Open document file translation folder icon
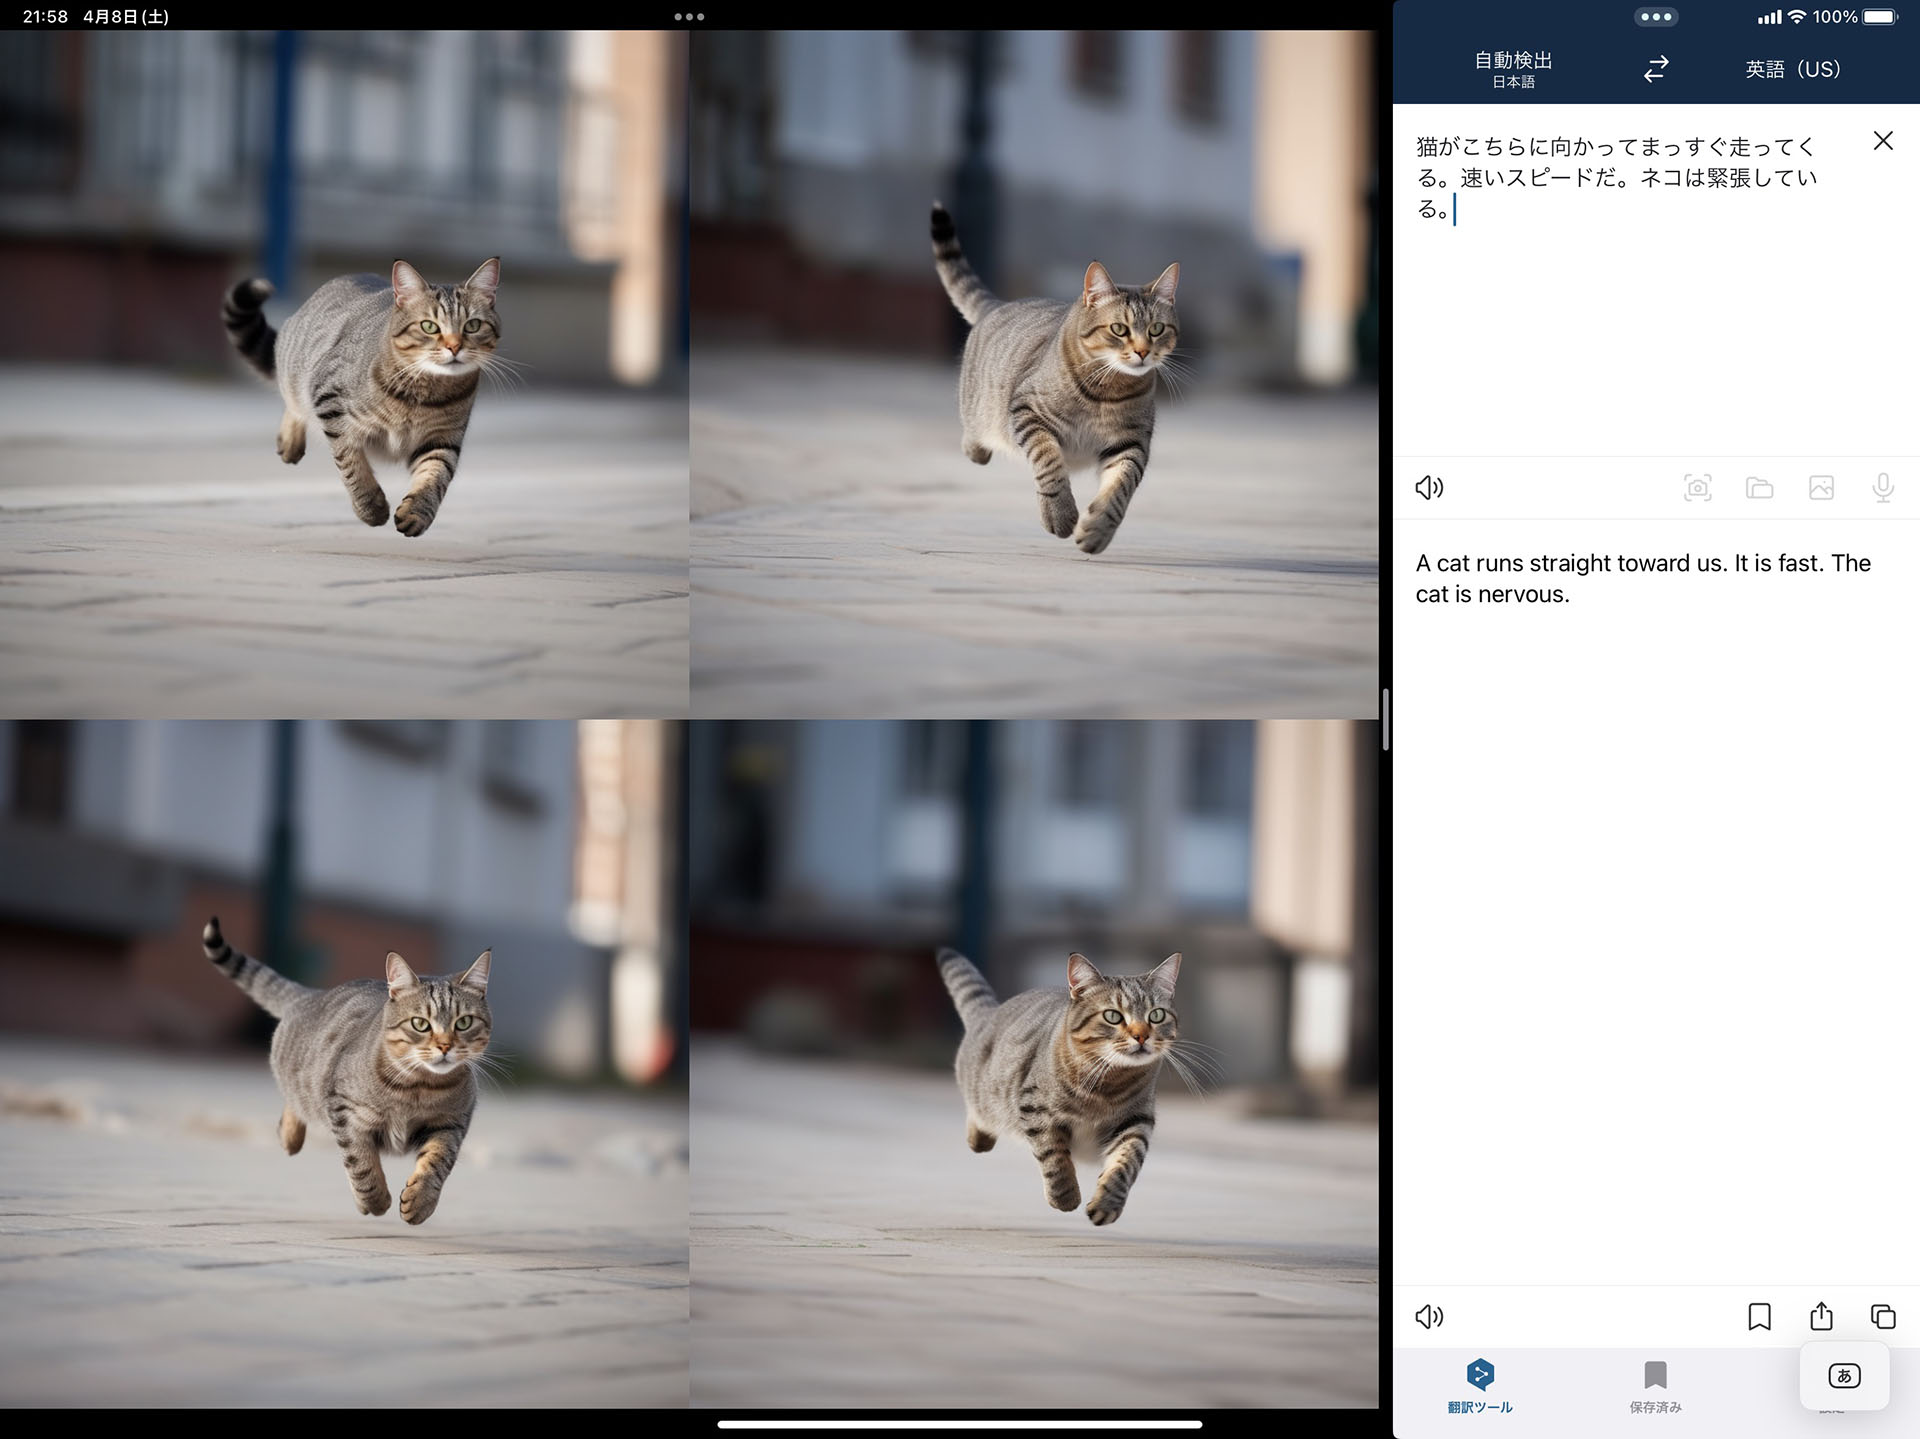 click(x=1759, y=487)
